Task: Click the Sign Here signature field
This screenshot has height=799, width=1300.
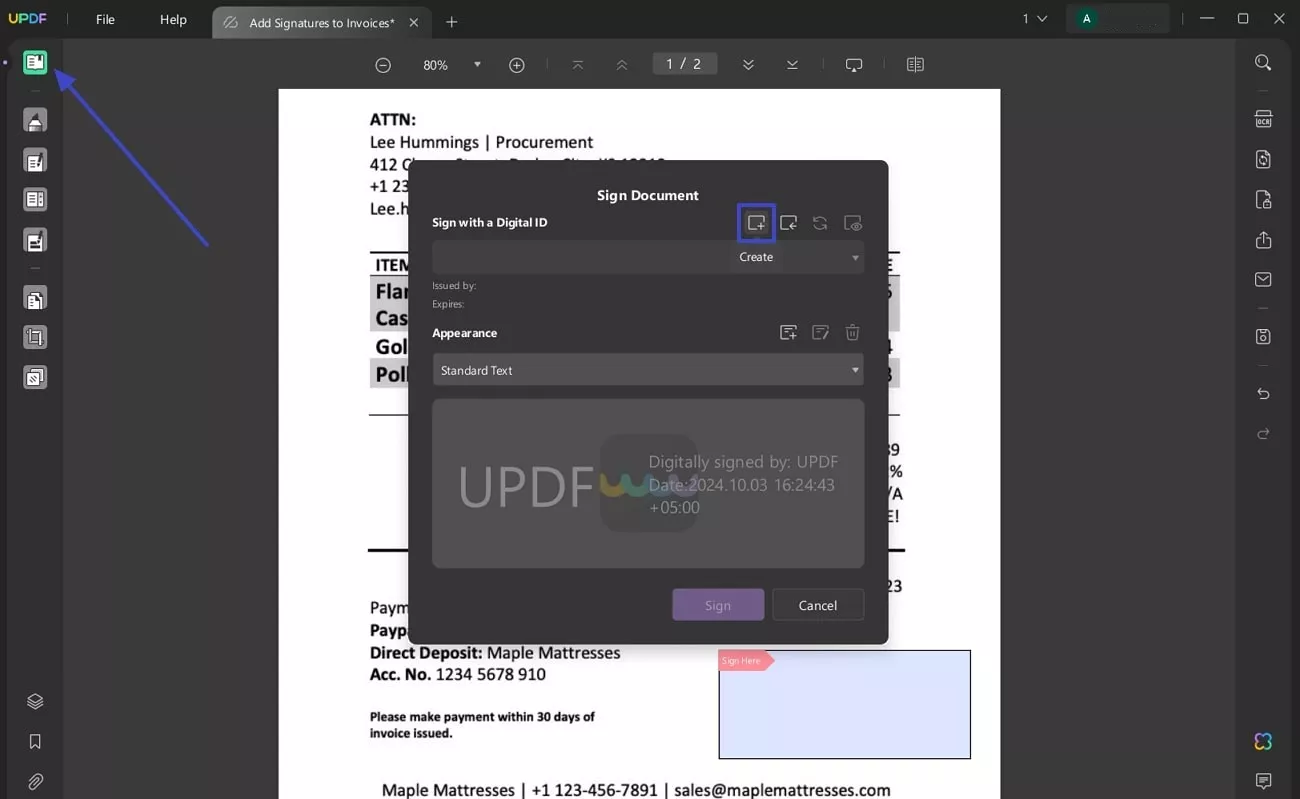Action: click(844, 704)
